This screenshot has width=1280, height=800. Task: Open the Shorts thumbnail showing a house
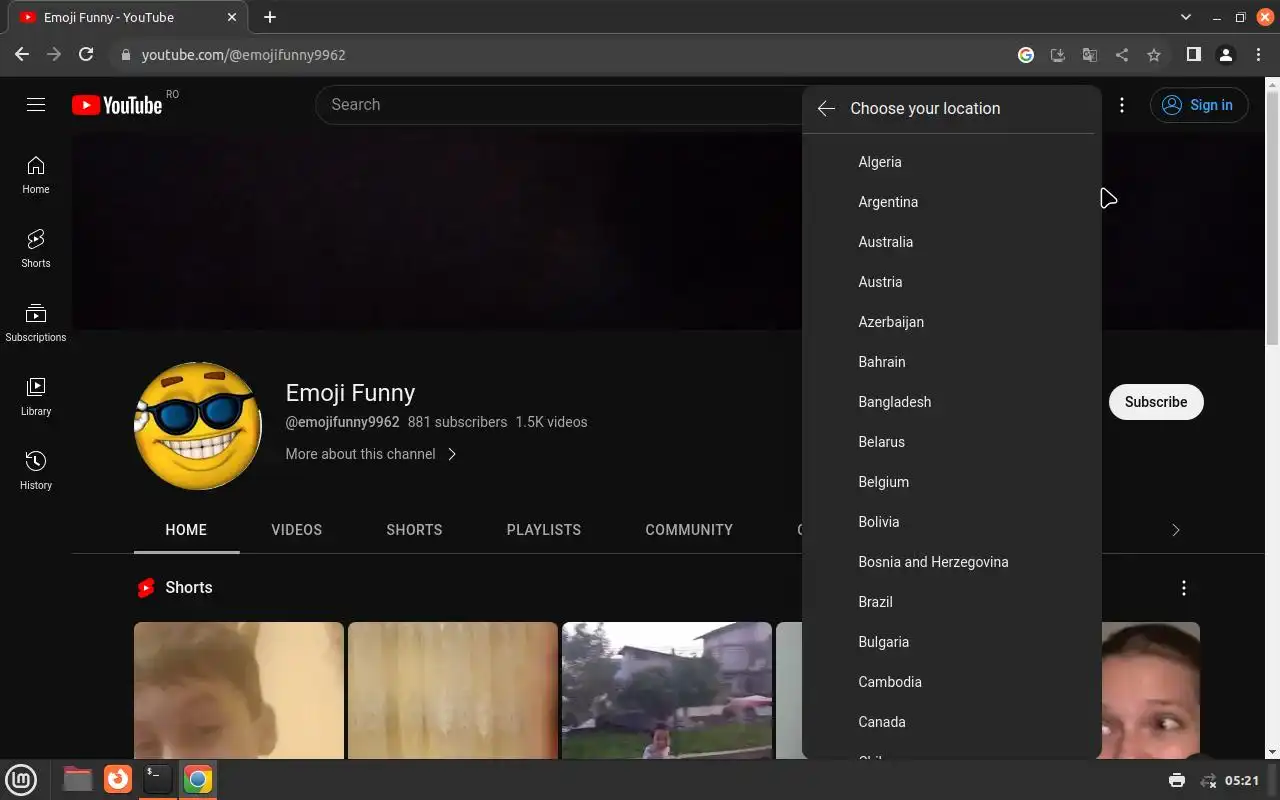667,690
